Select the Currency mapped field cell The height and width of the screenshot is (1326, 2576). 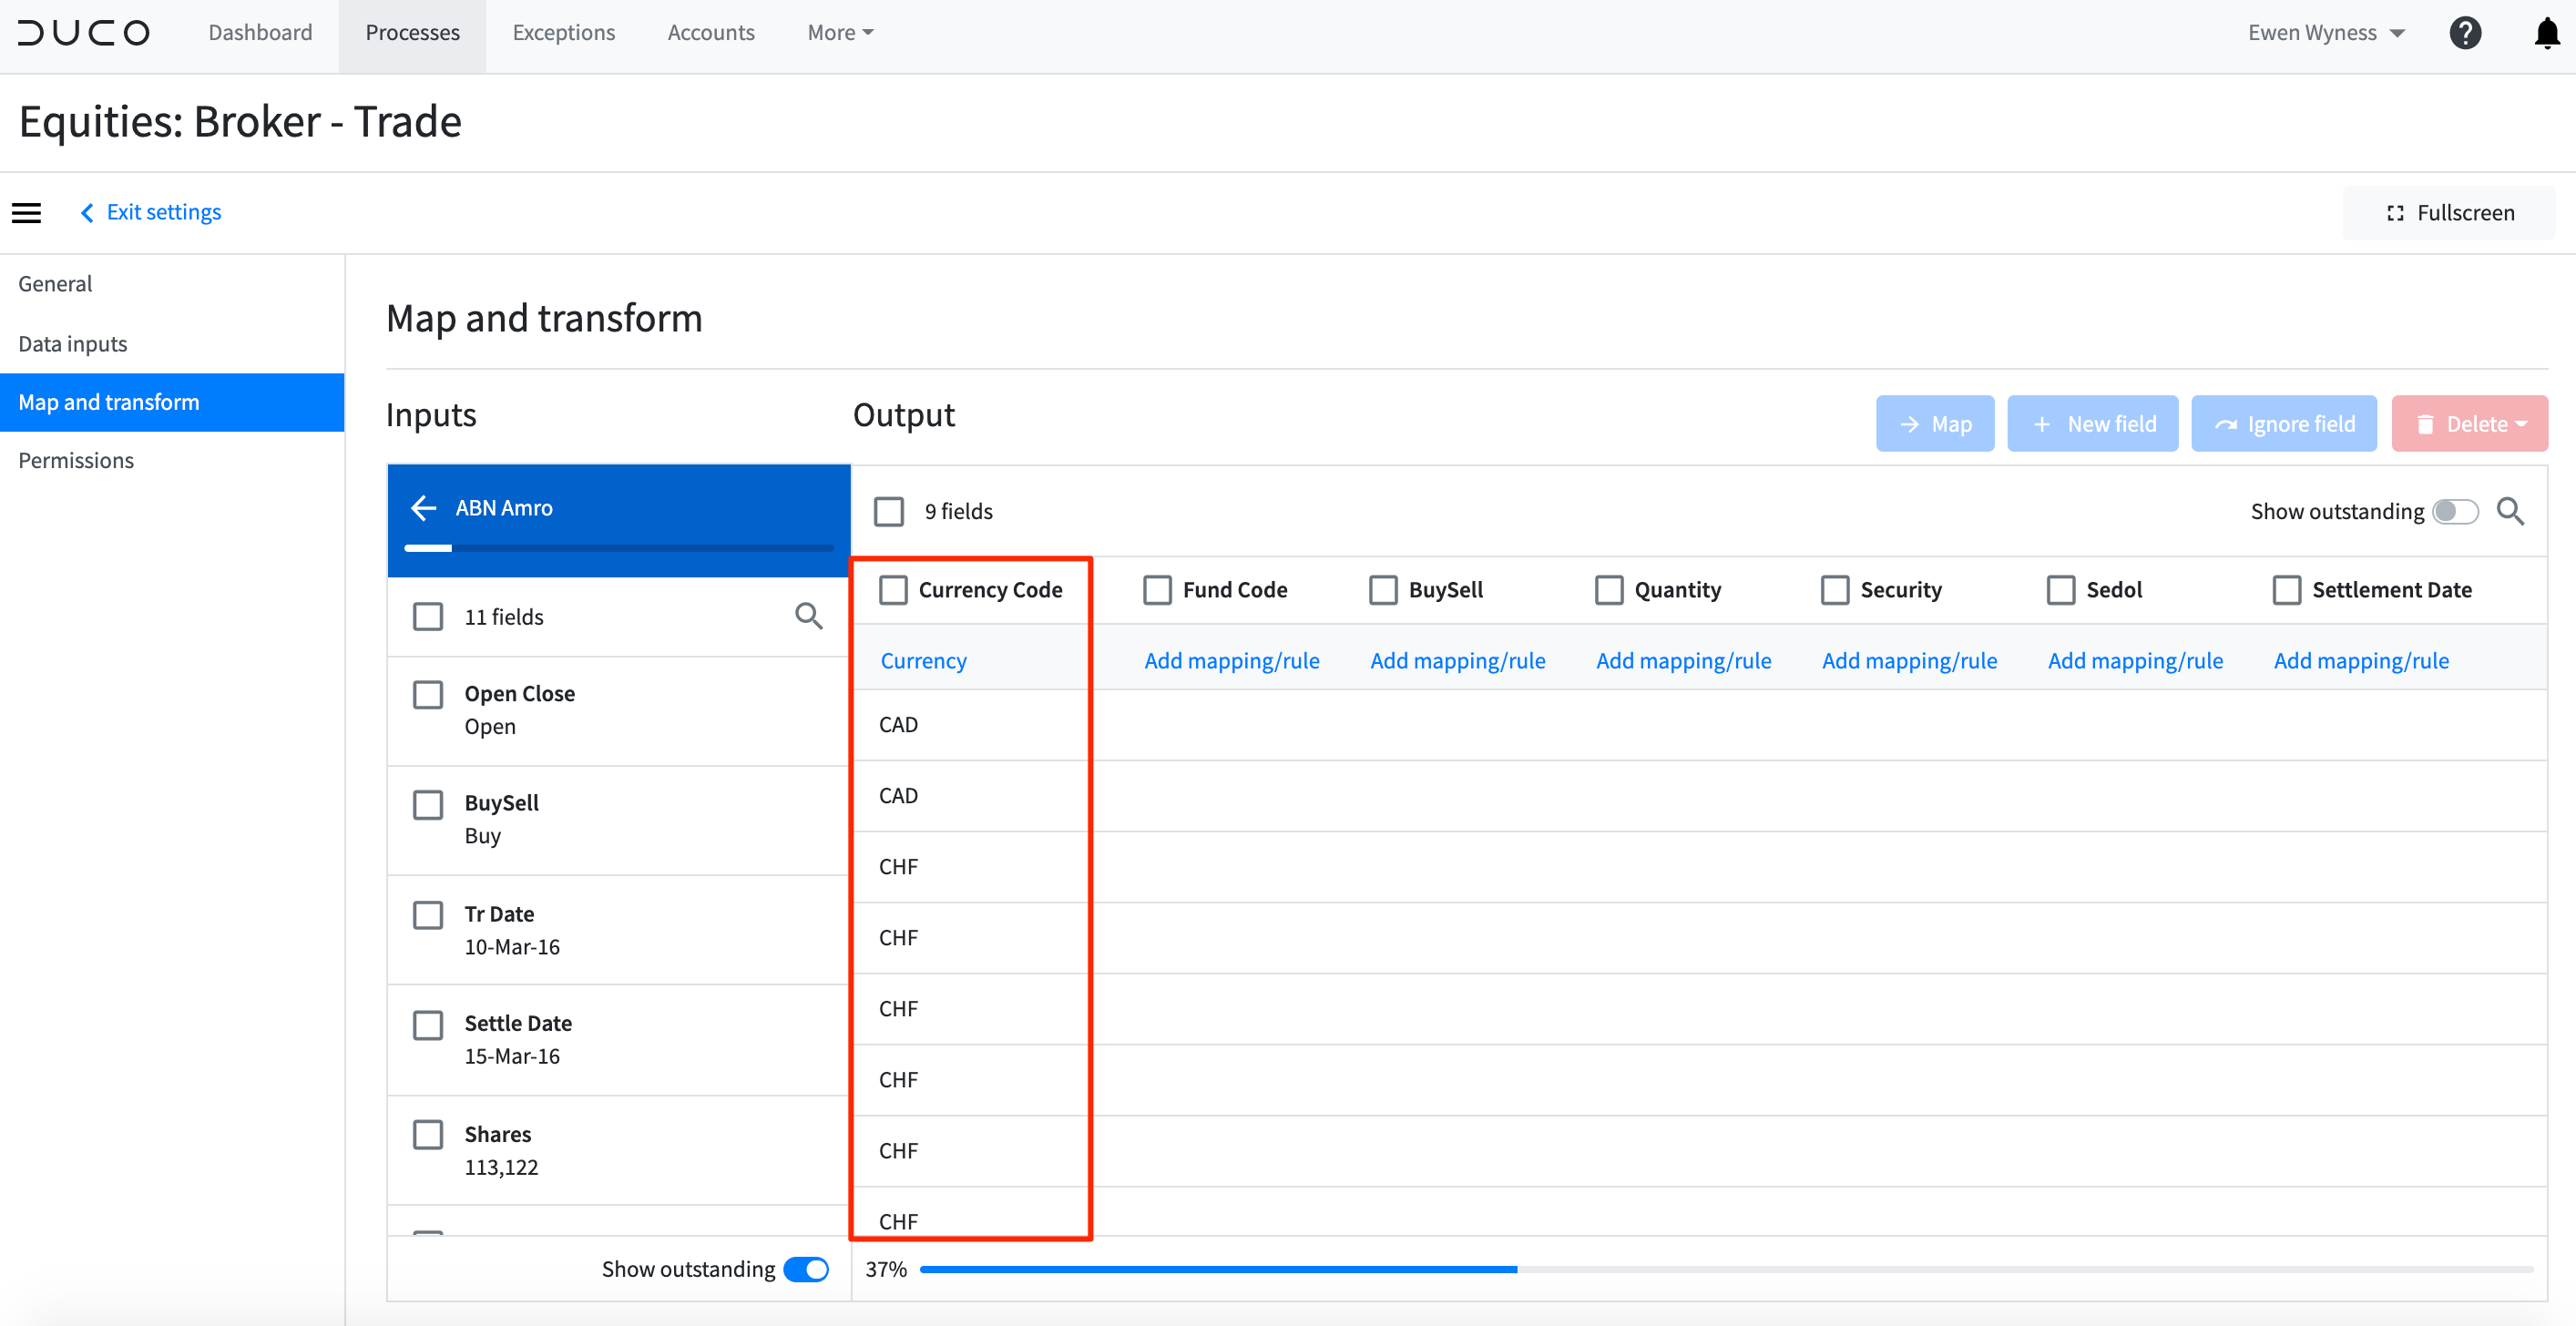click(x=923, y=660)
